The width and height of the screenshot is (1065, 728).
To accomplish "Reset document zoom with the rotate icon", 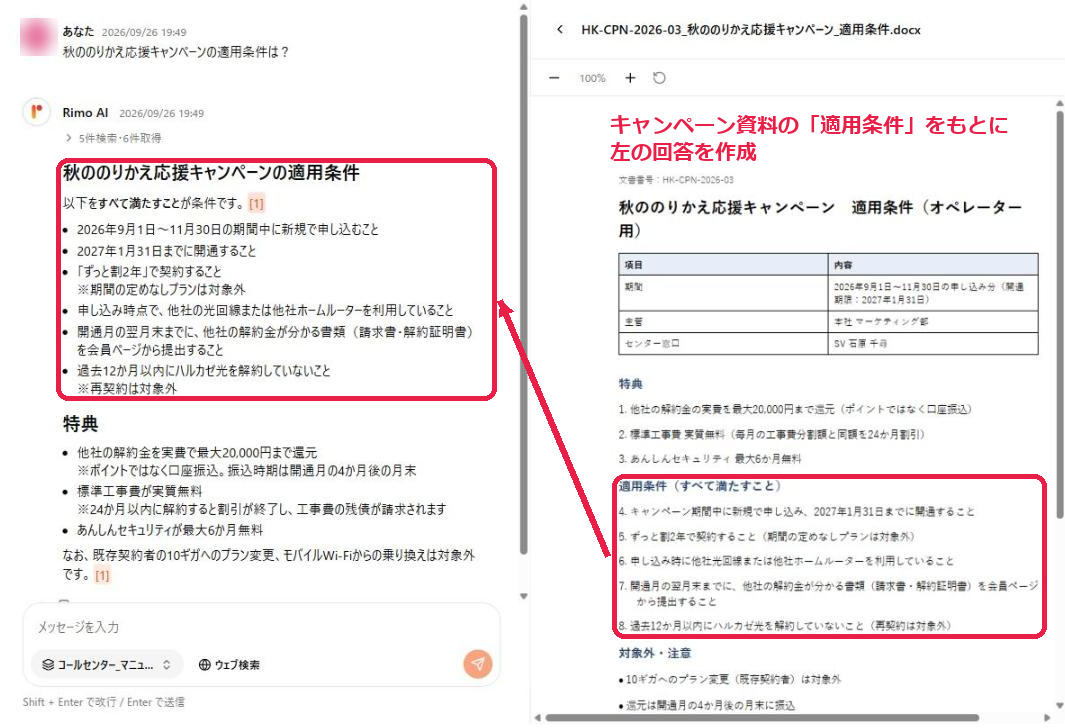I will point(659,78).
